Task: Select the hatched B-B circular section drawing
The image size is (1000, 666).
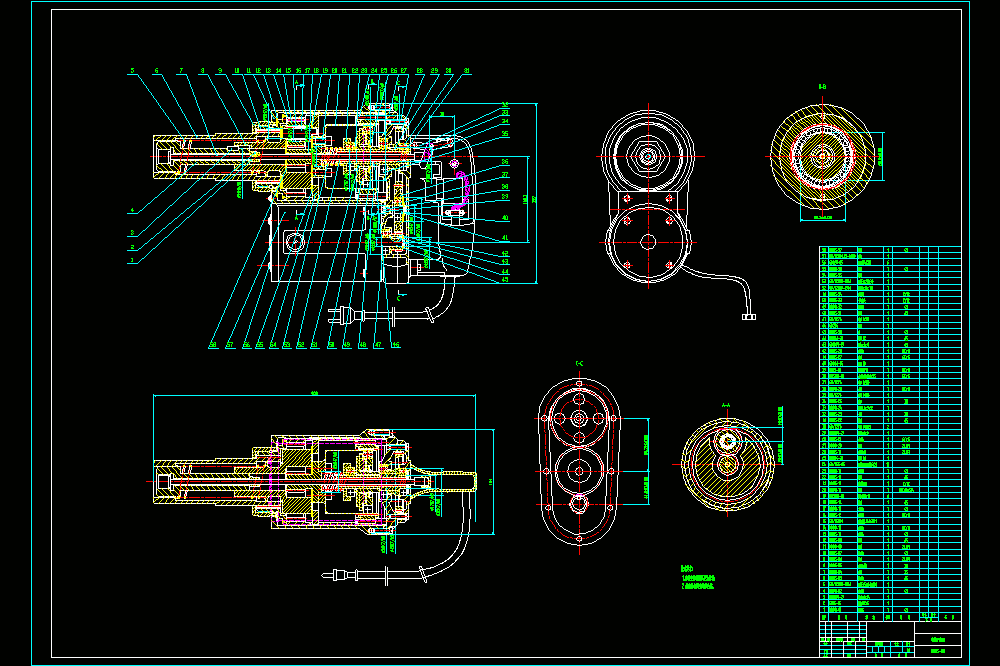Action: (x=822, y=156)
